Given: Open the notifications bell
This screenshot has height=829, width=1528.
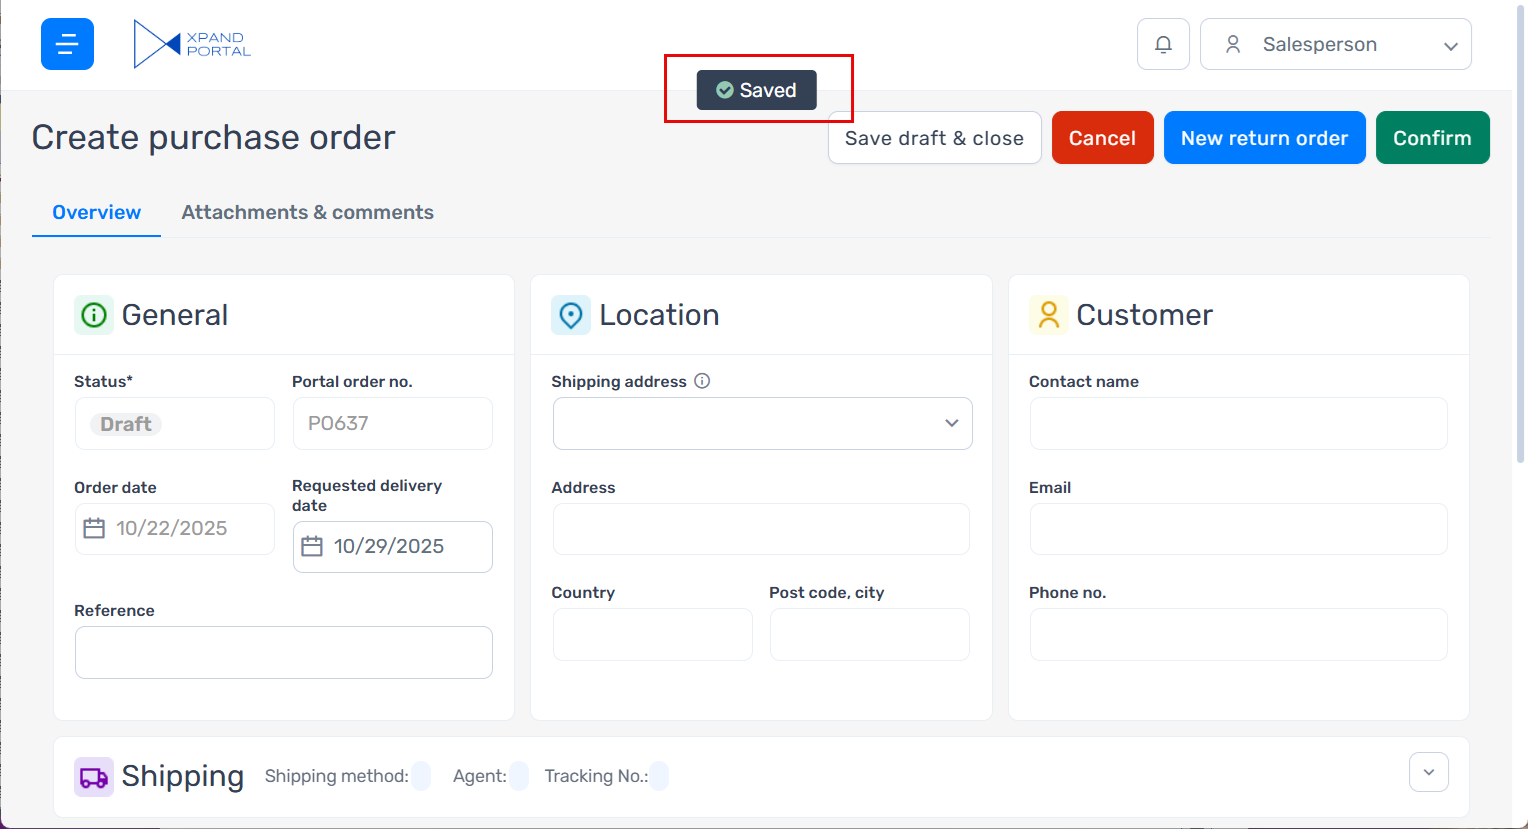Looking at the screenshot, I should pos(1163,44).
